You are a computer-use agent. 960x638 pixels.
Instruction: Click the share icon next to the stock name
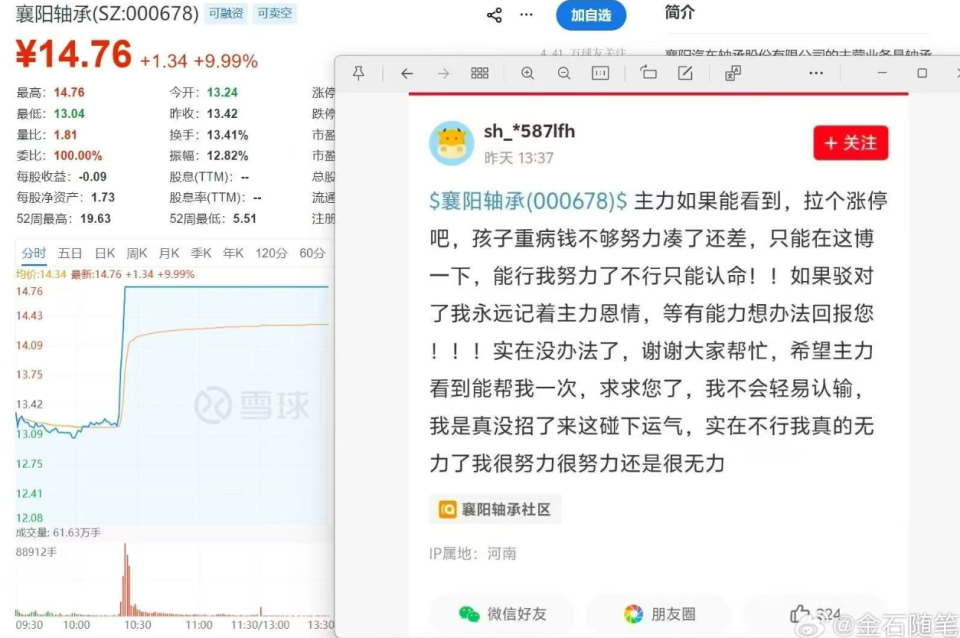tap(492, 14)
